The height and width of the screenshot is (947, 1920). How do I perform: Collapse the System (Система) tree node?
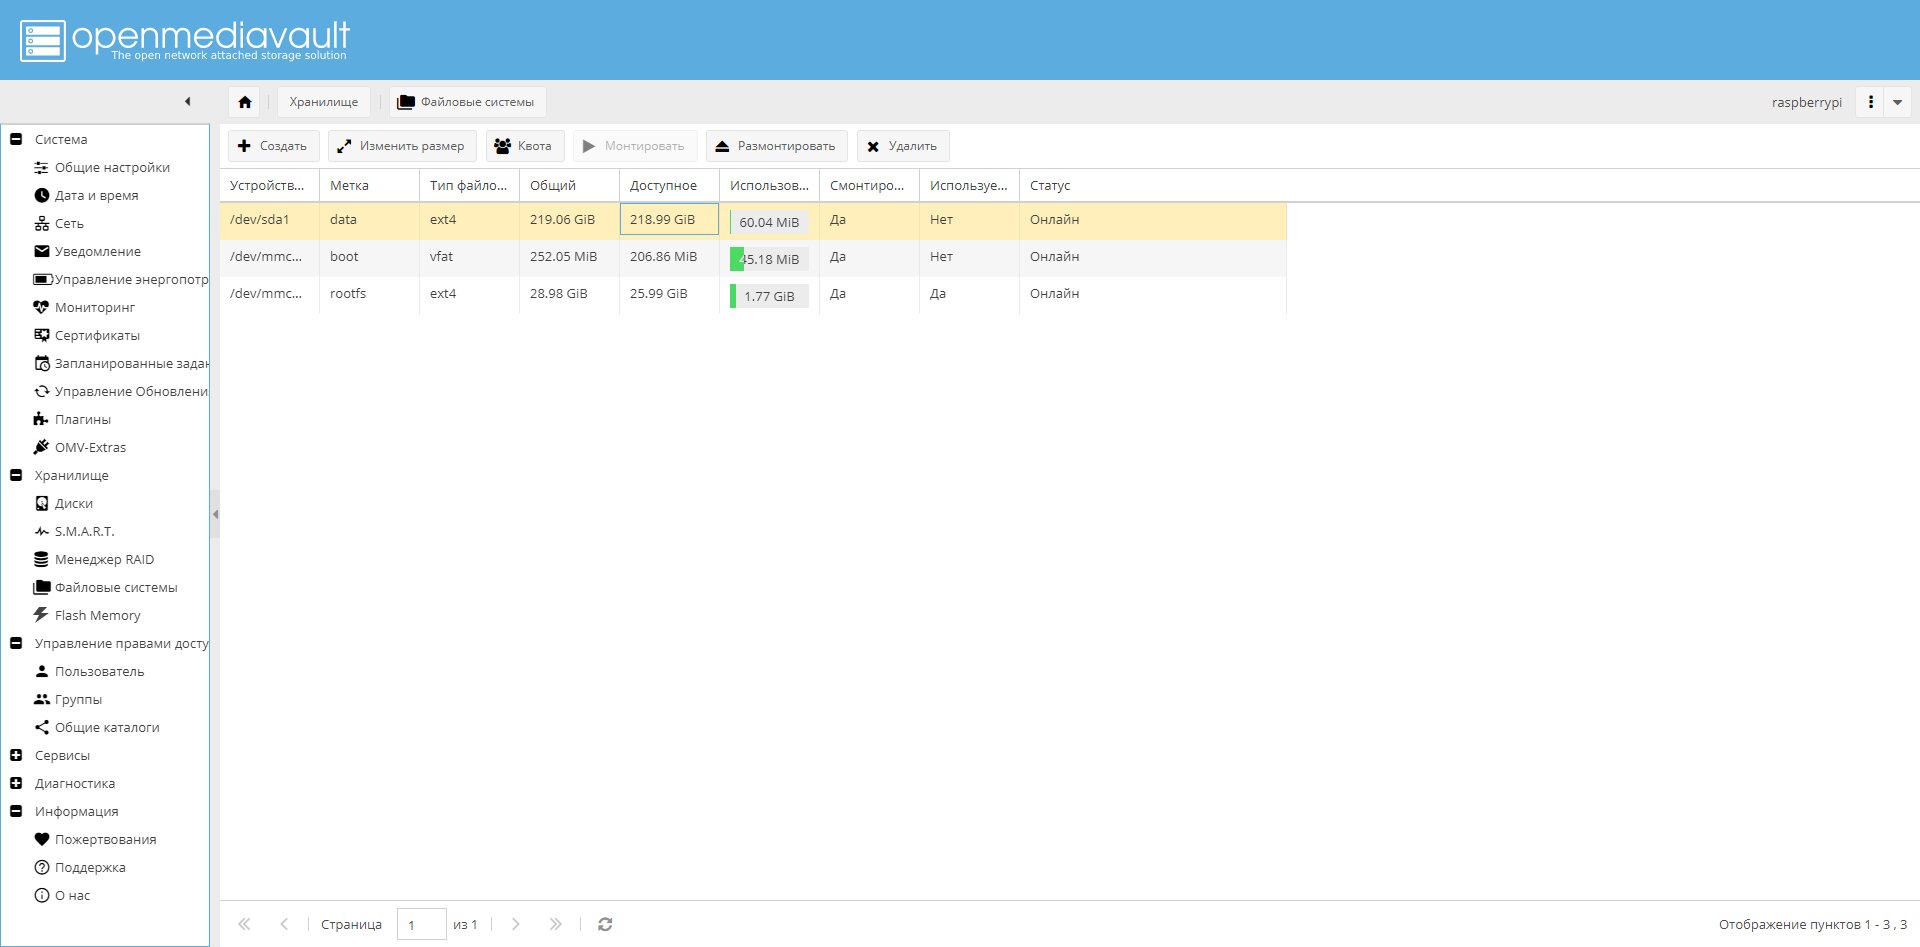coord(16,140)
